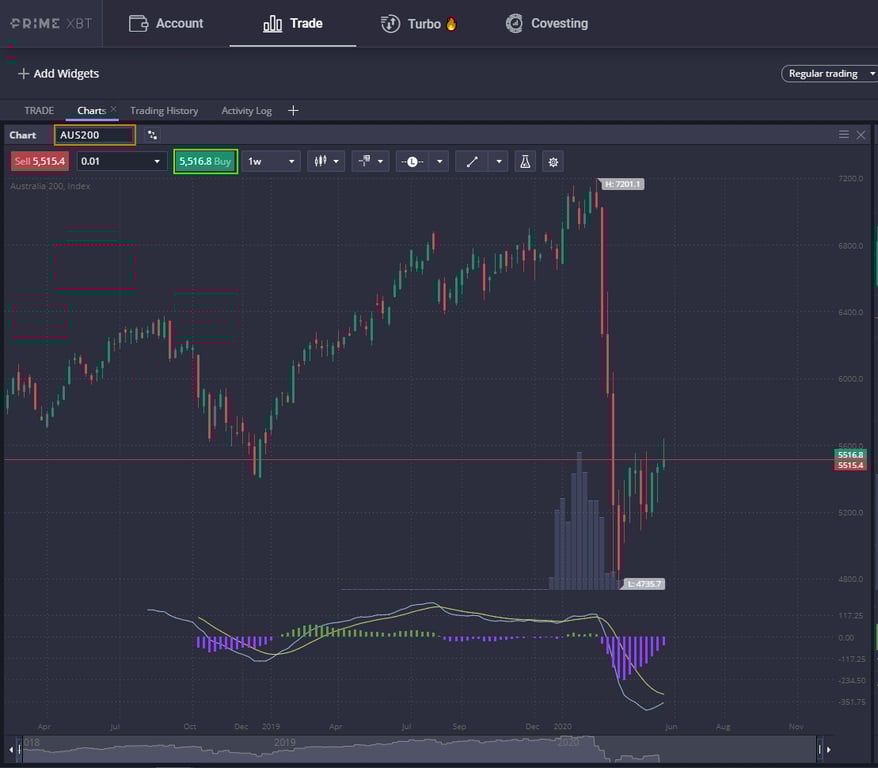Viewport: 878px width, 768px height.
Task: Click the AUS200 symbol input field
Action: (x=95, y=134)
